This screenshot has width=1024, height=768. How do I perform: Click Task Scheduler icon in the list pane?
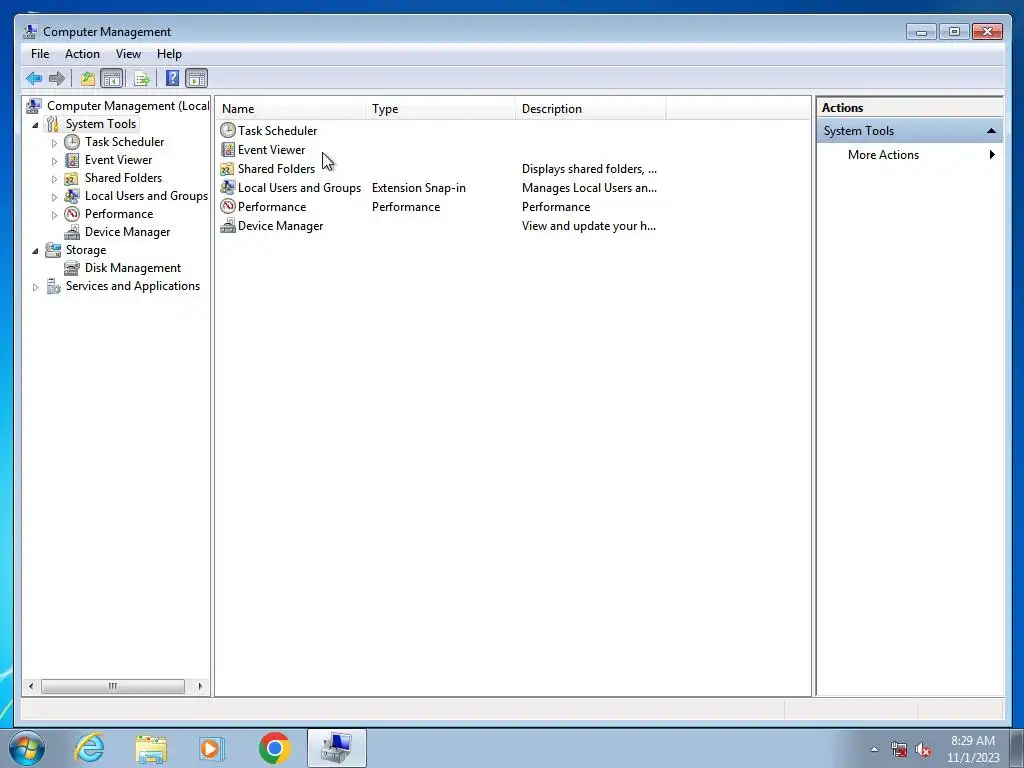pyautogui.click(x=227, y=131)
